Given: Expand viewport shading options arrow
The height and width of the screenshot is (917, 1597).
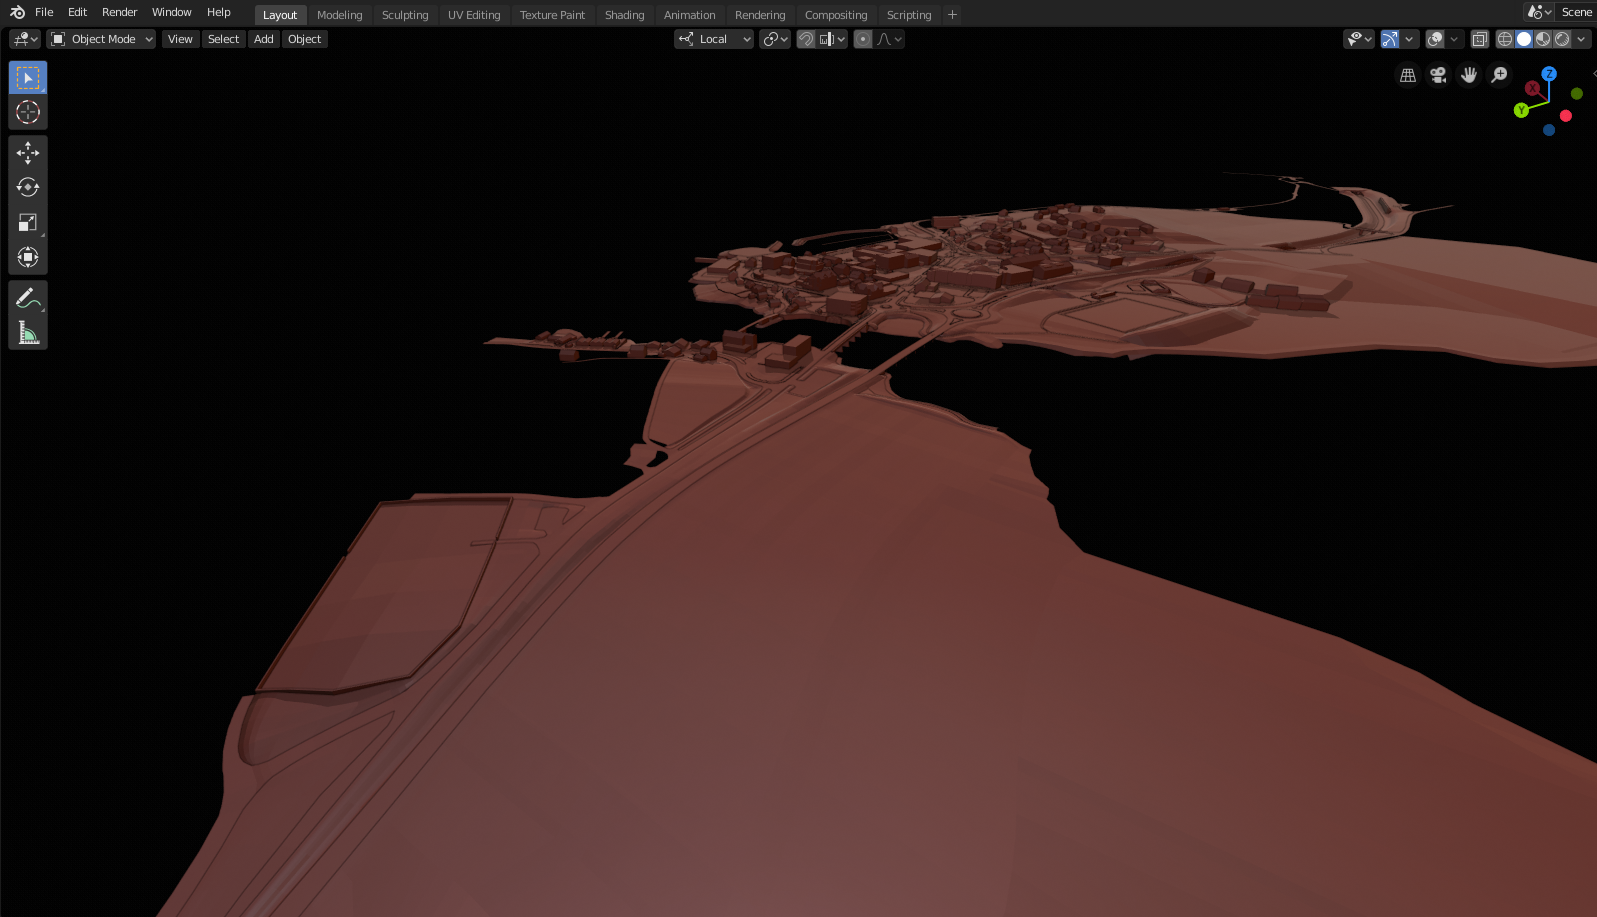Looking at the screenshot, I should tap(1581, 39).
